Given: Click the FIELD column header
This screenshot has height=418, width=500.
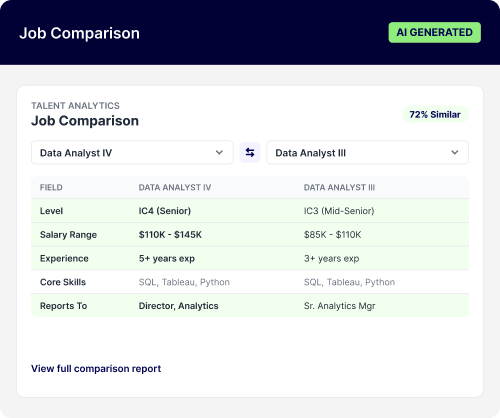Looking at the screenshot, I should (51, 187).
